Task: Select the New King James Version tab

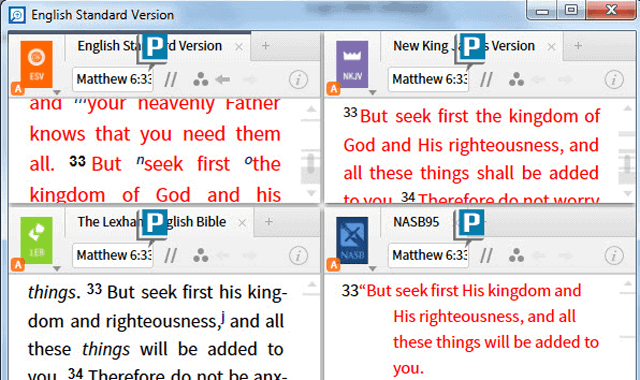Action: [464, 46]
